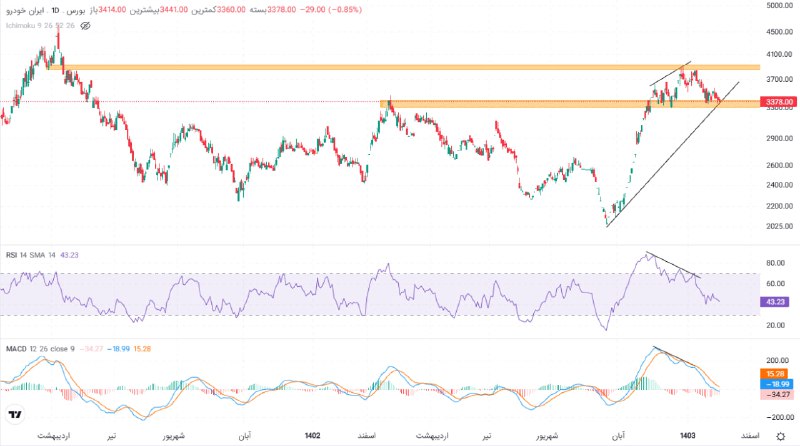Click the 1403 year label on time axis
Screen dimensions: 800x446
coord(688,436)
